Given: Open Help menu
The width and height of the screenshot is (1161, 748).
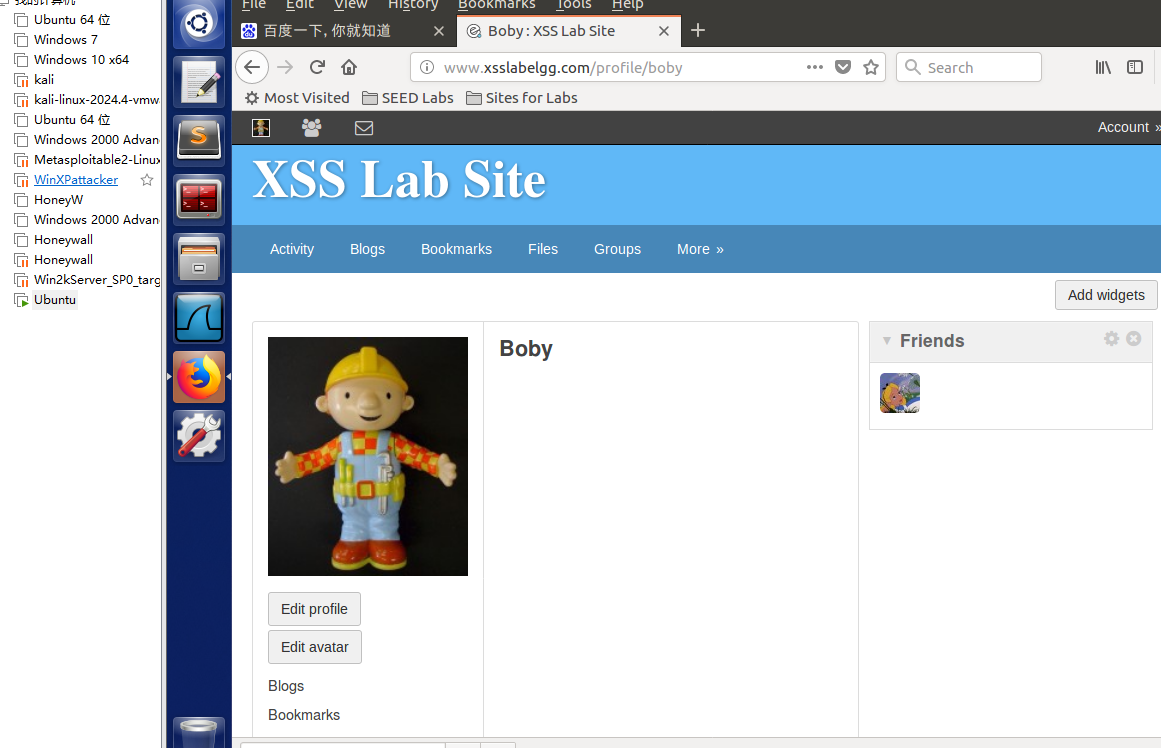Looking at the screenshot, I should coord(627,5).
